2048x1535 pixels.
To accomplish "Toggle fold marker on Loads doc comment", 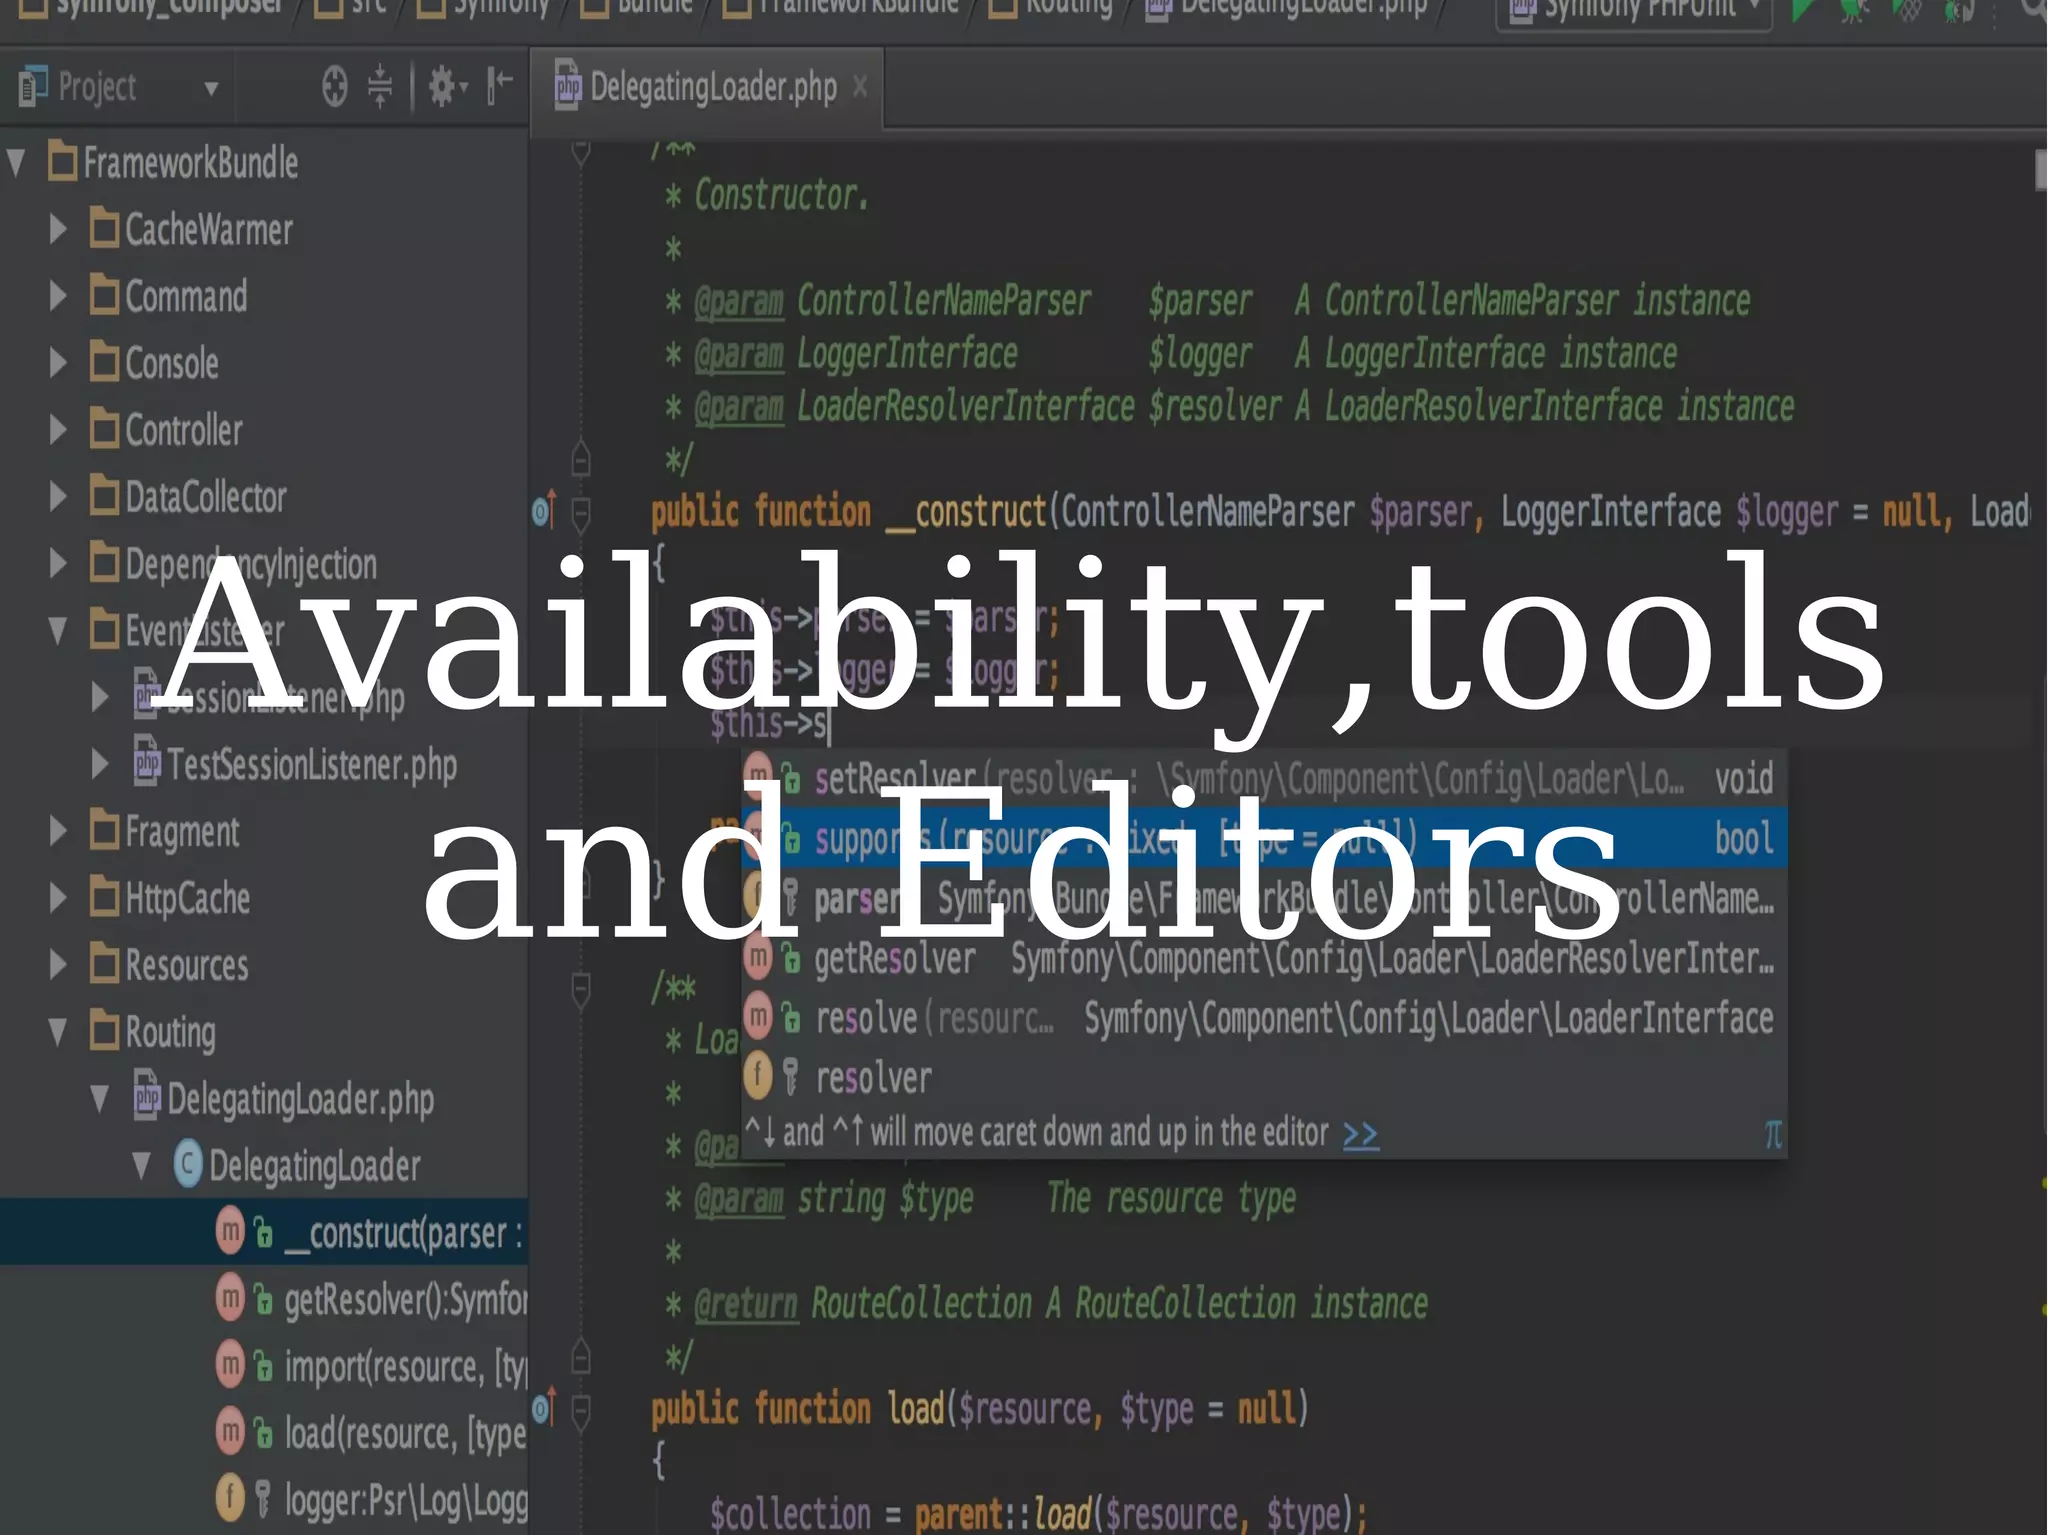I will click(x=581, y=988).
